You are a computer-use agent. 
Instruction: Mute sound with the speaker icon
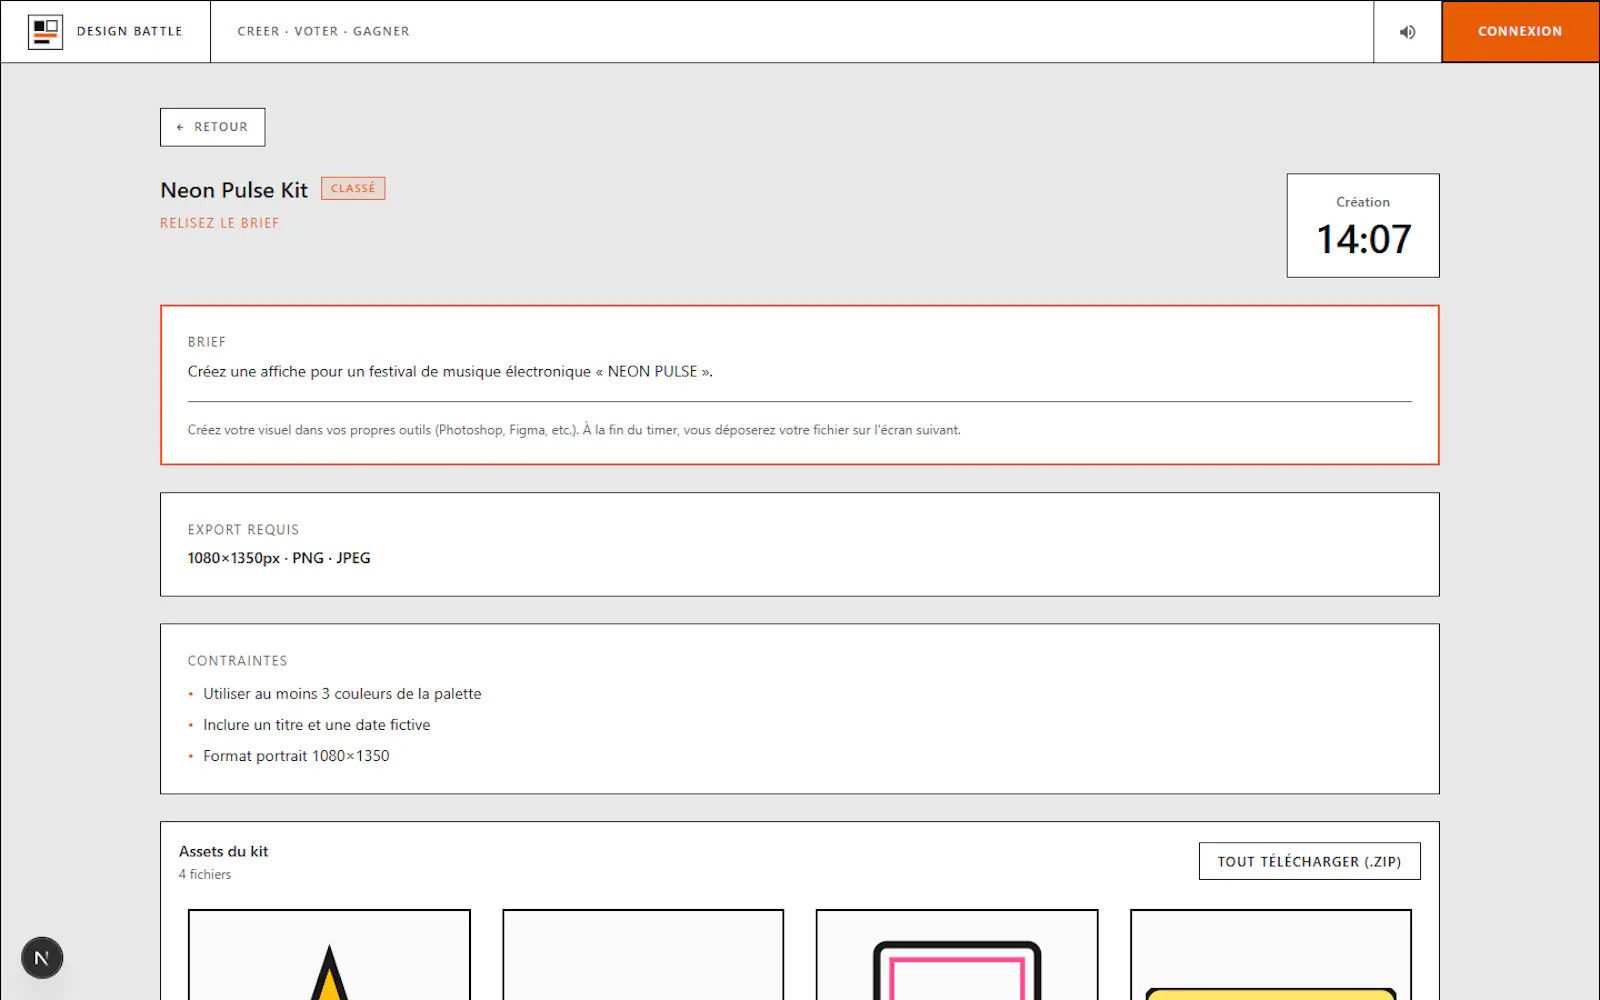click(1407, 32)
